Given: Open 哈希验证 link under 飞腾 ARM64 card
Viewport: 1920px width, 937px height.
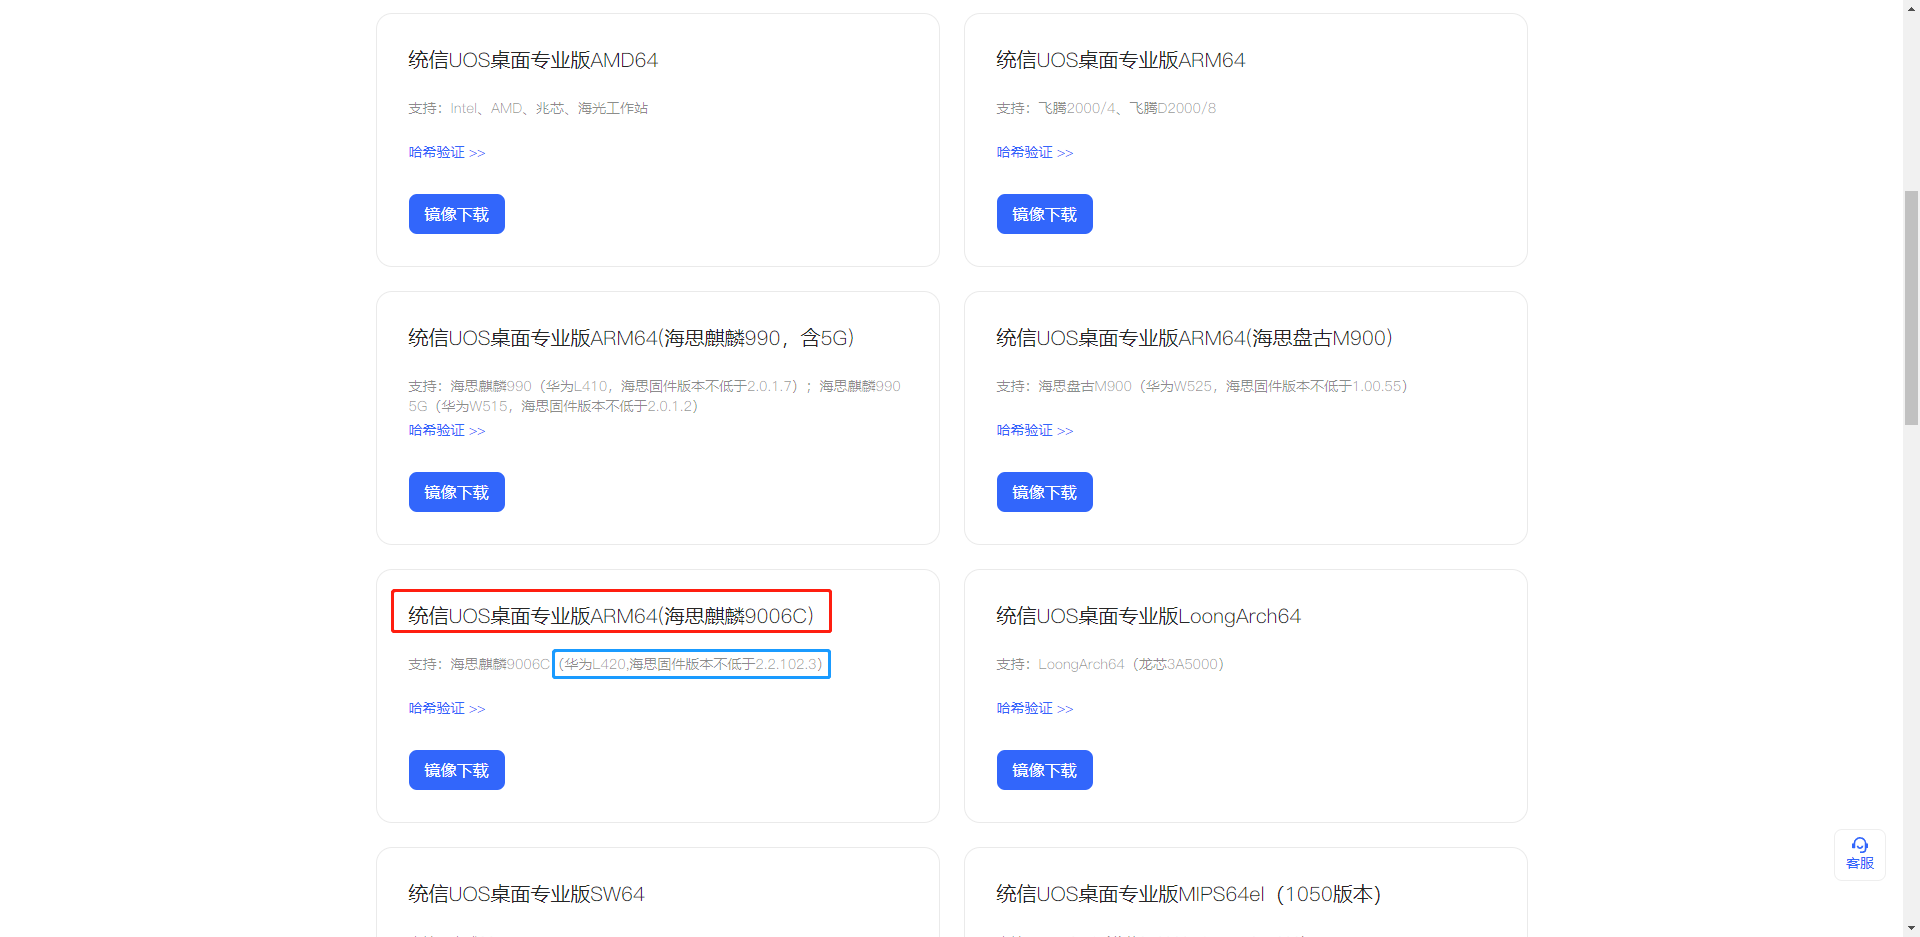Looking at the screenshot, I should click(1035, 152).
